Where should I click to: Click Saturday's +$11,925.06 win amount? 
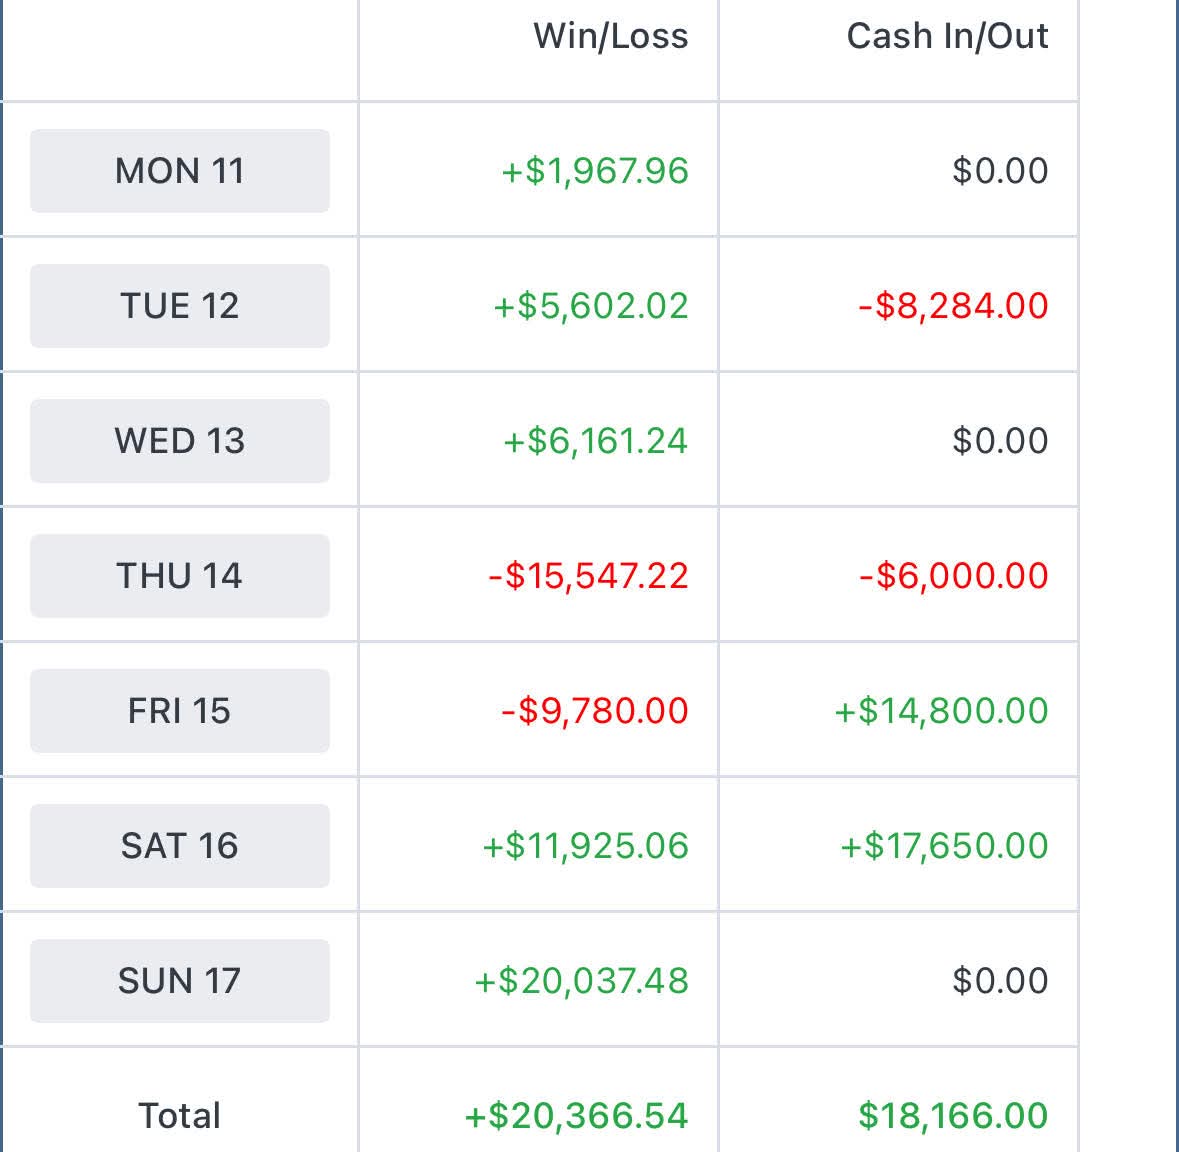click(585, 846)
